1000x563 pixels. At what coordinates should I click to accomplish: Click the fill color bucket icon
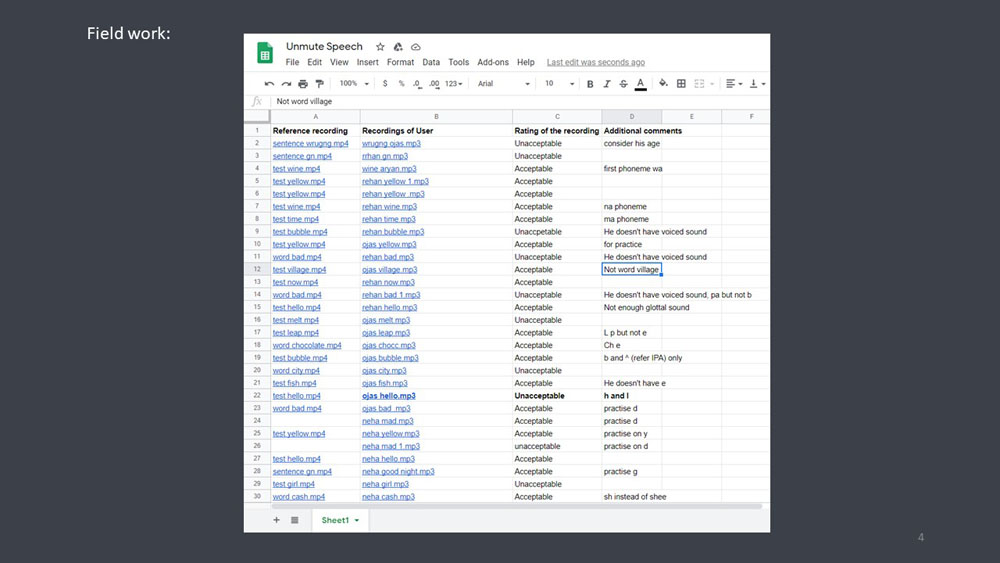(x=663, y=83)
